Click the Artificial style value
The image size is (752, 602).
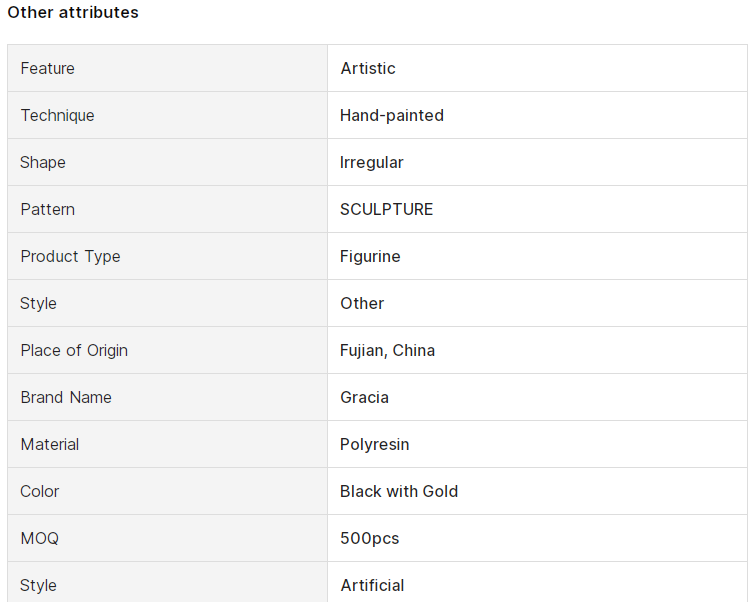tap(372, 585)
